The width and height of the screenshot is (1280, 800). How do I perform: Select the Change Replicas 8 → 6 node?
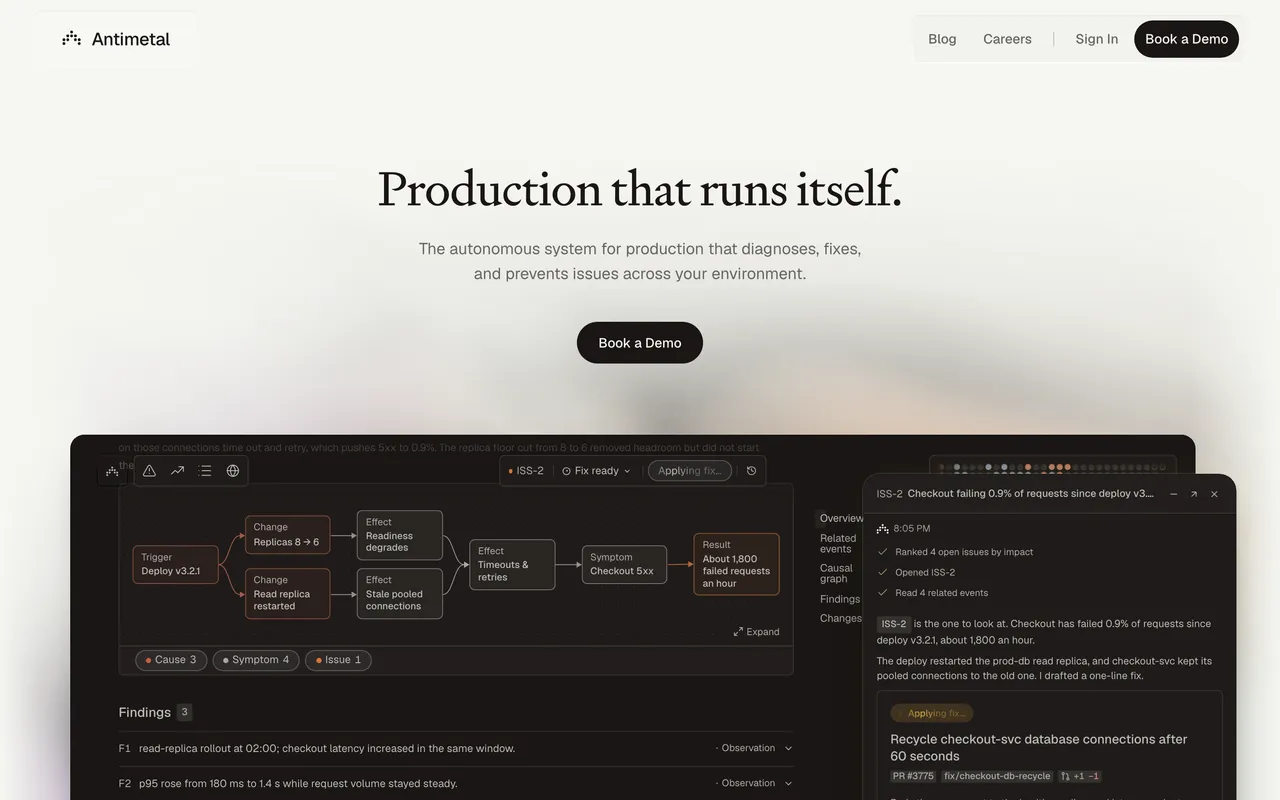287,535
